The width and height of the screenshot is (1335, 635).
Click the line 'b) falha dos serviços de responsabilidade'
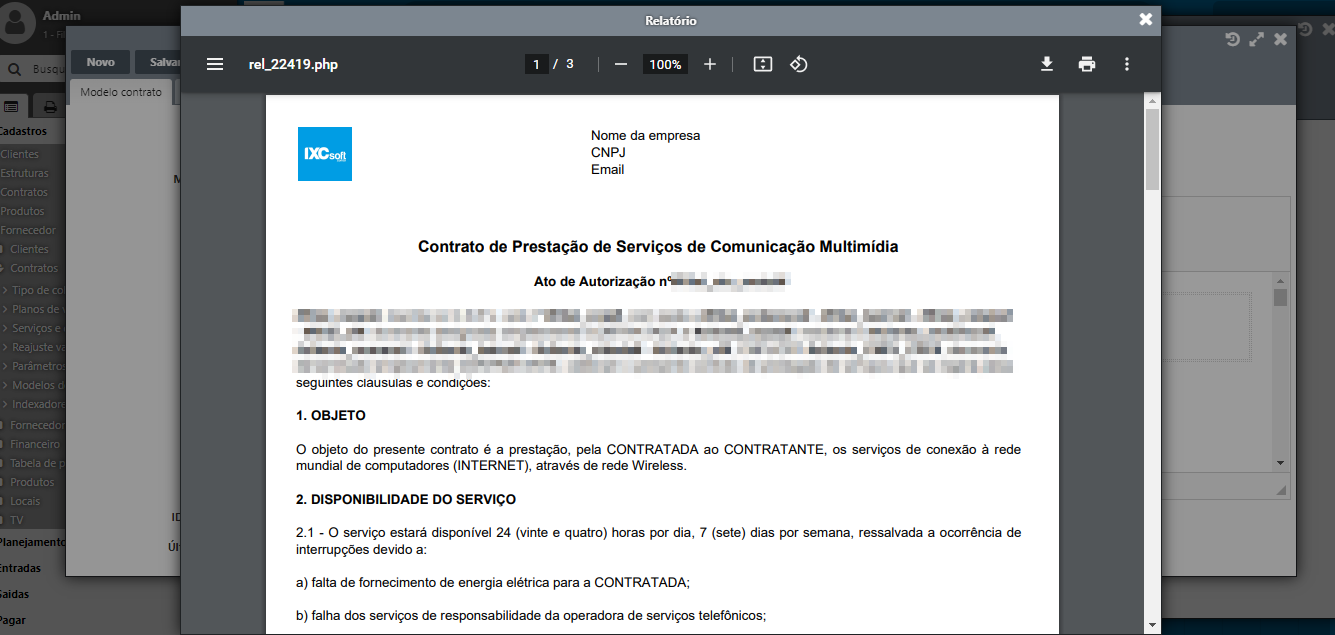click(531, 616)
